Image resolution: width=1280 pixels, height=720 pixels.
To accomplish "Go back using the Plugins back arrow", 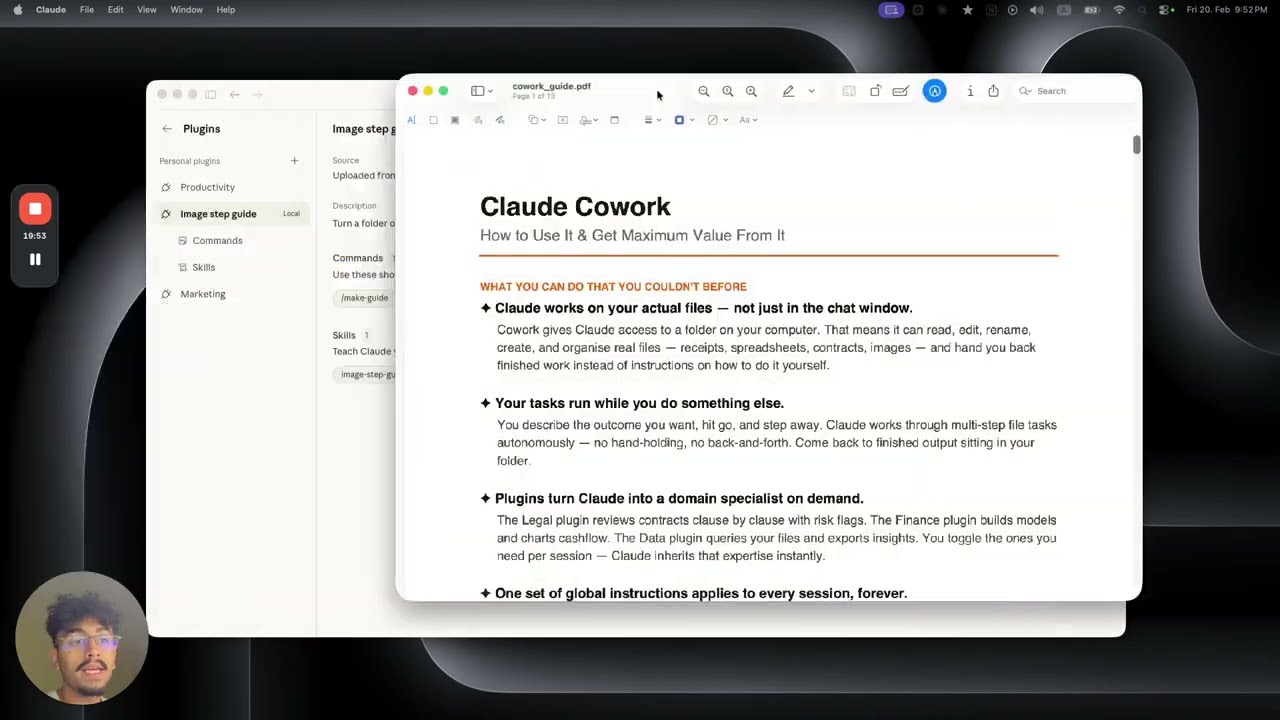I will pyautogui.click(x=167, y=129).
